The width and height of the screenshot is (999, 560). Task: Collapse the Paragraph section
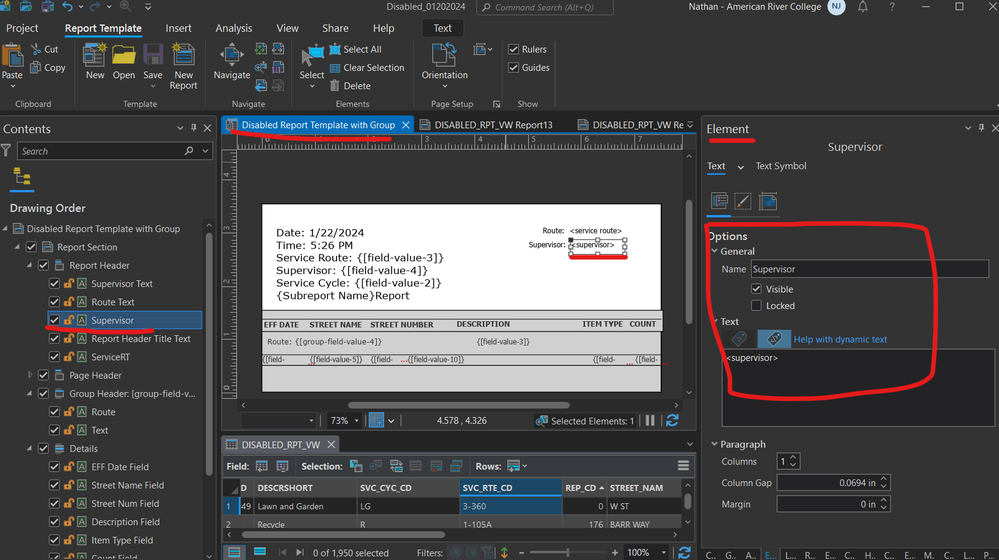point(714,444)
